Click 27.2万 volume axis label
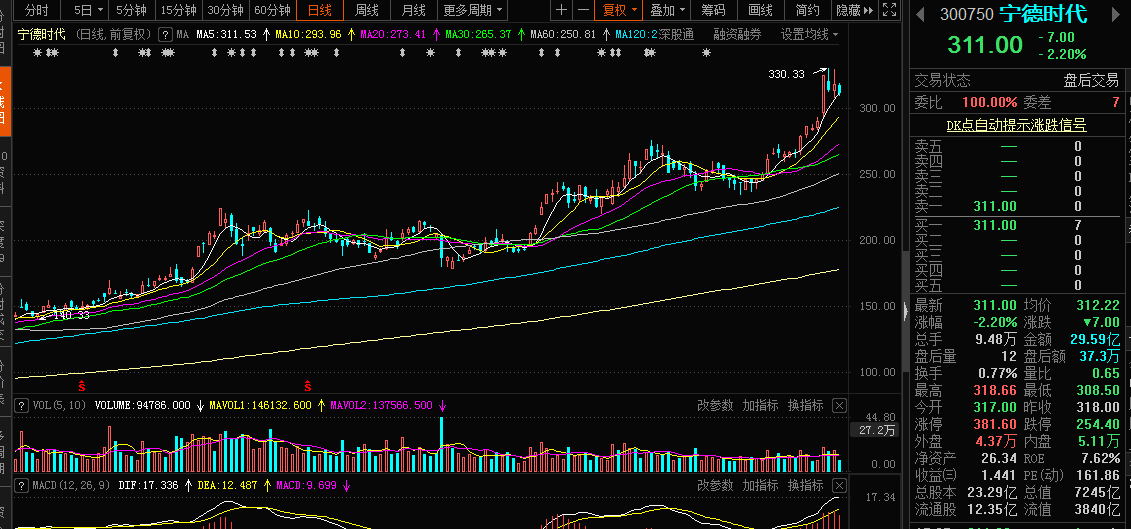The image size is (1131, 529). (x=877, y=430)
